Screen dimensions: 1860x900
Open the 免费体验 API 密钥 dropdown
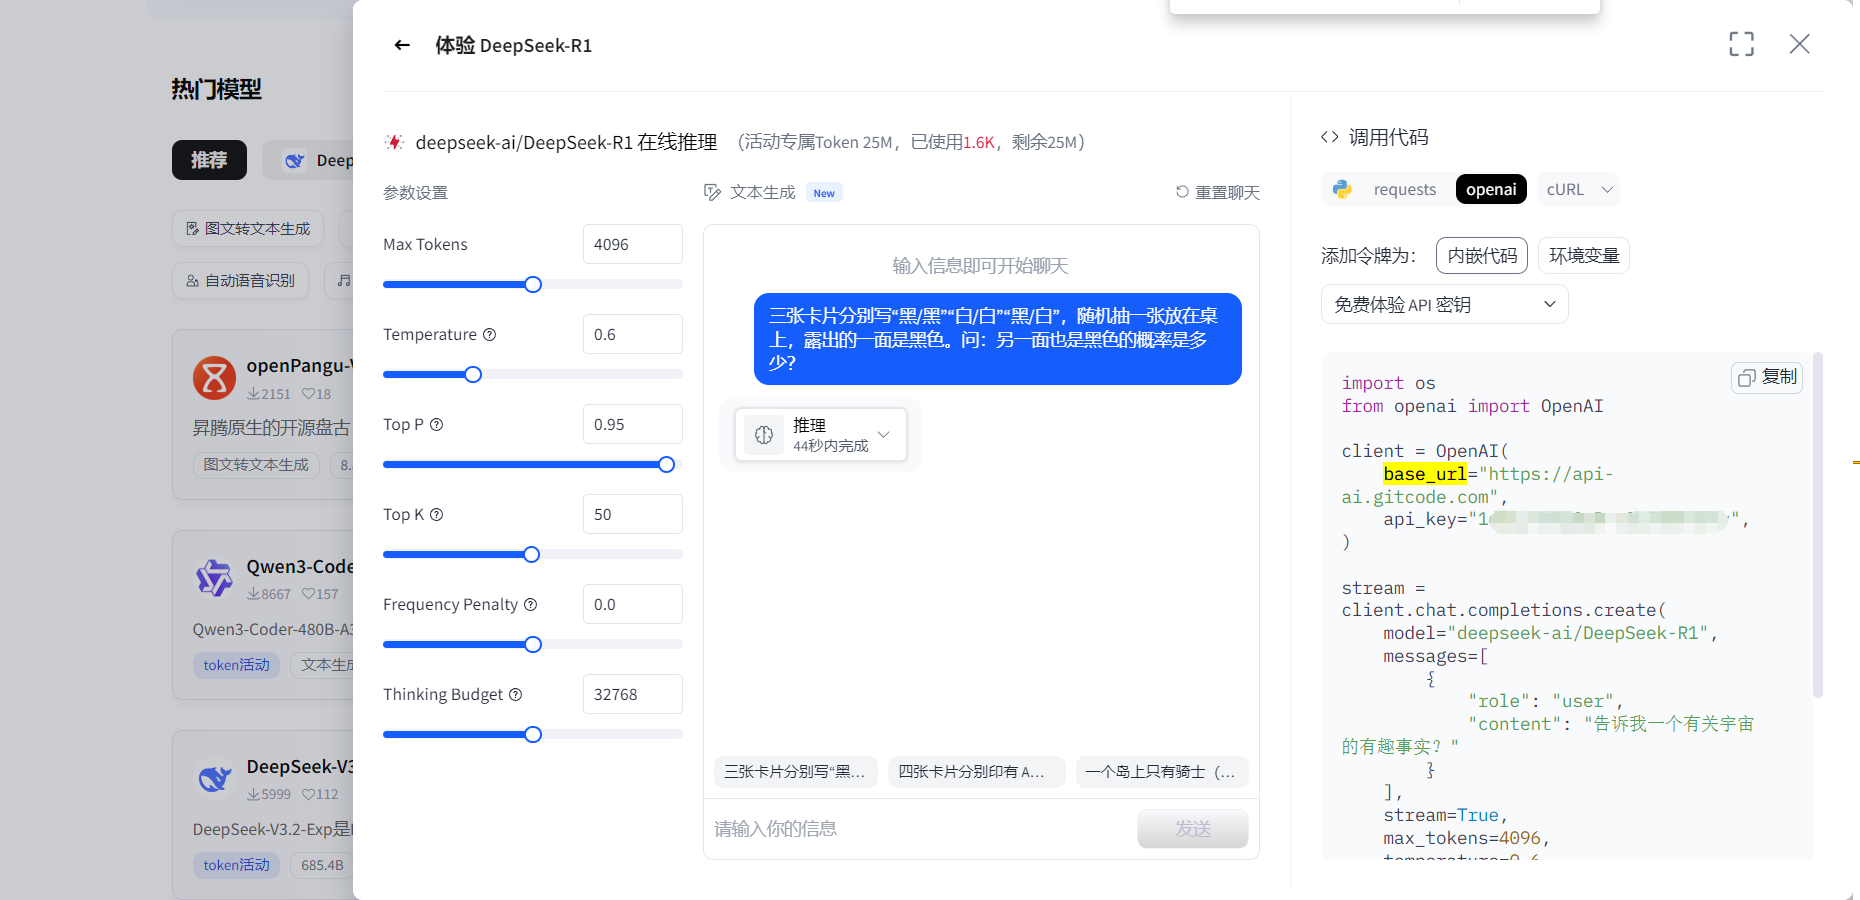(1444, 304)
